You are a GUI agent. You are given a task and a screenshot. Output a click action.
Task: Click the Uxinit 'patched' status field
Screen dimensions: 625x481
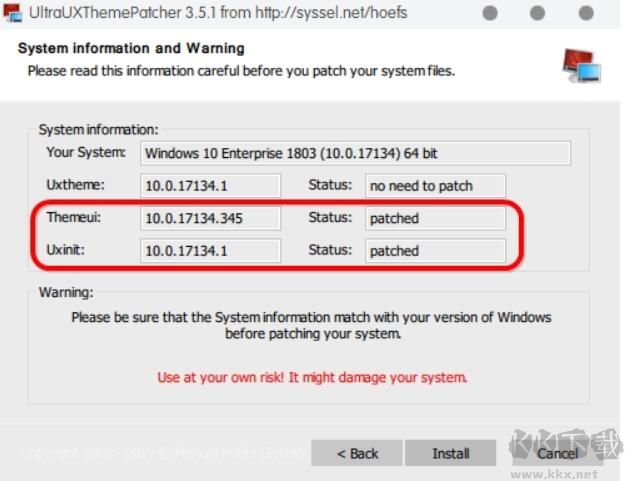(x=435, y=250)
